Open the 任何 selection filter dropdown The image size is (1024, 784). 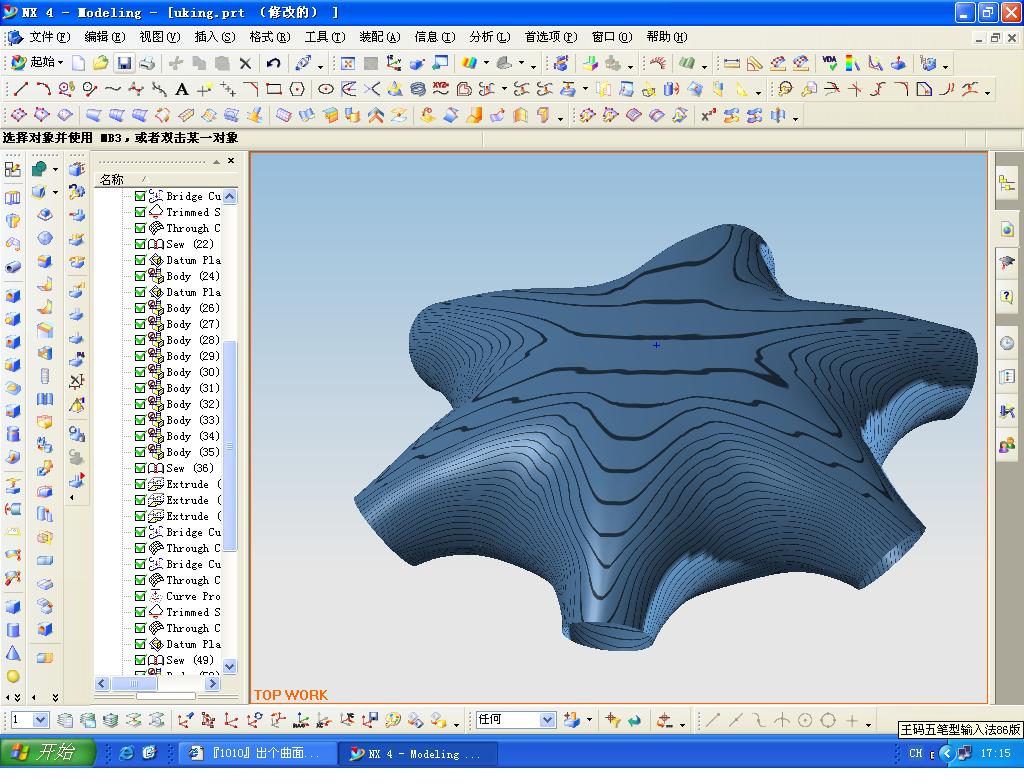coord(548,720)
